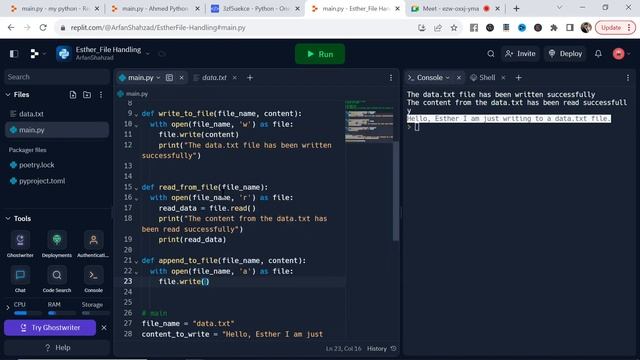The height and width of the screenshot is (360, 640).
Task: Expand the CPU RAM Storage resources
Action: (8, 308)
